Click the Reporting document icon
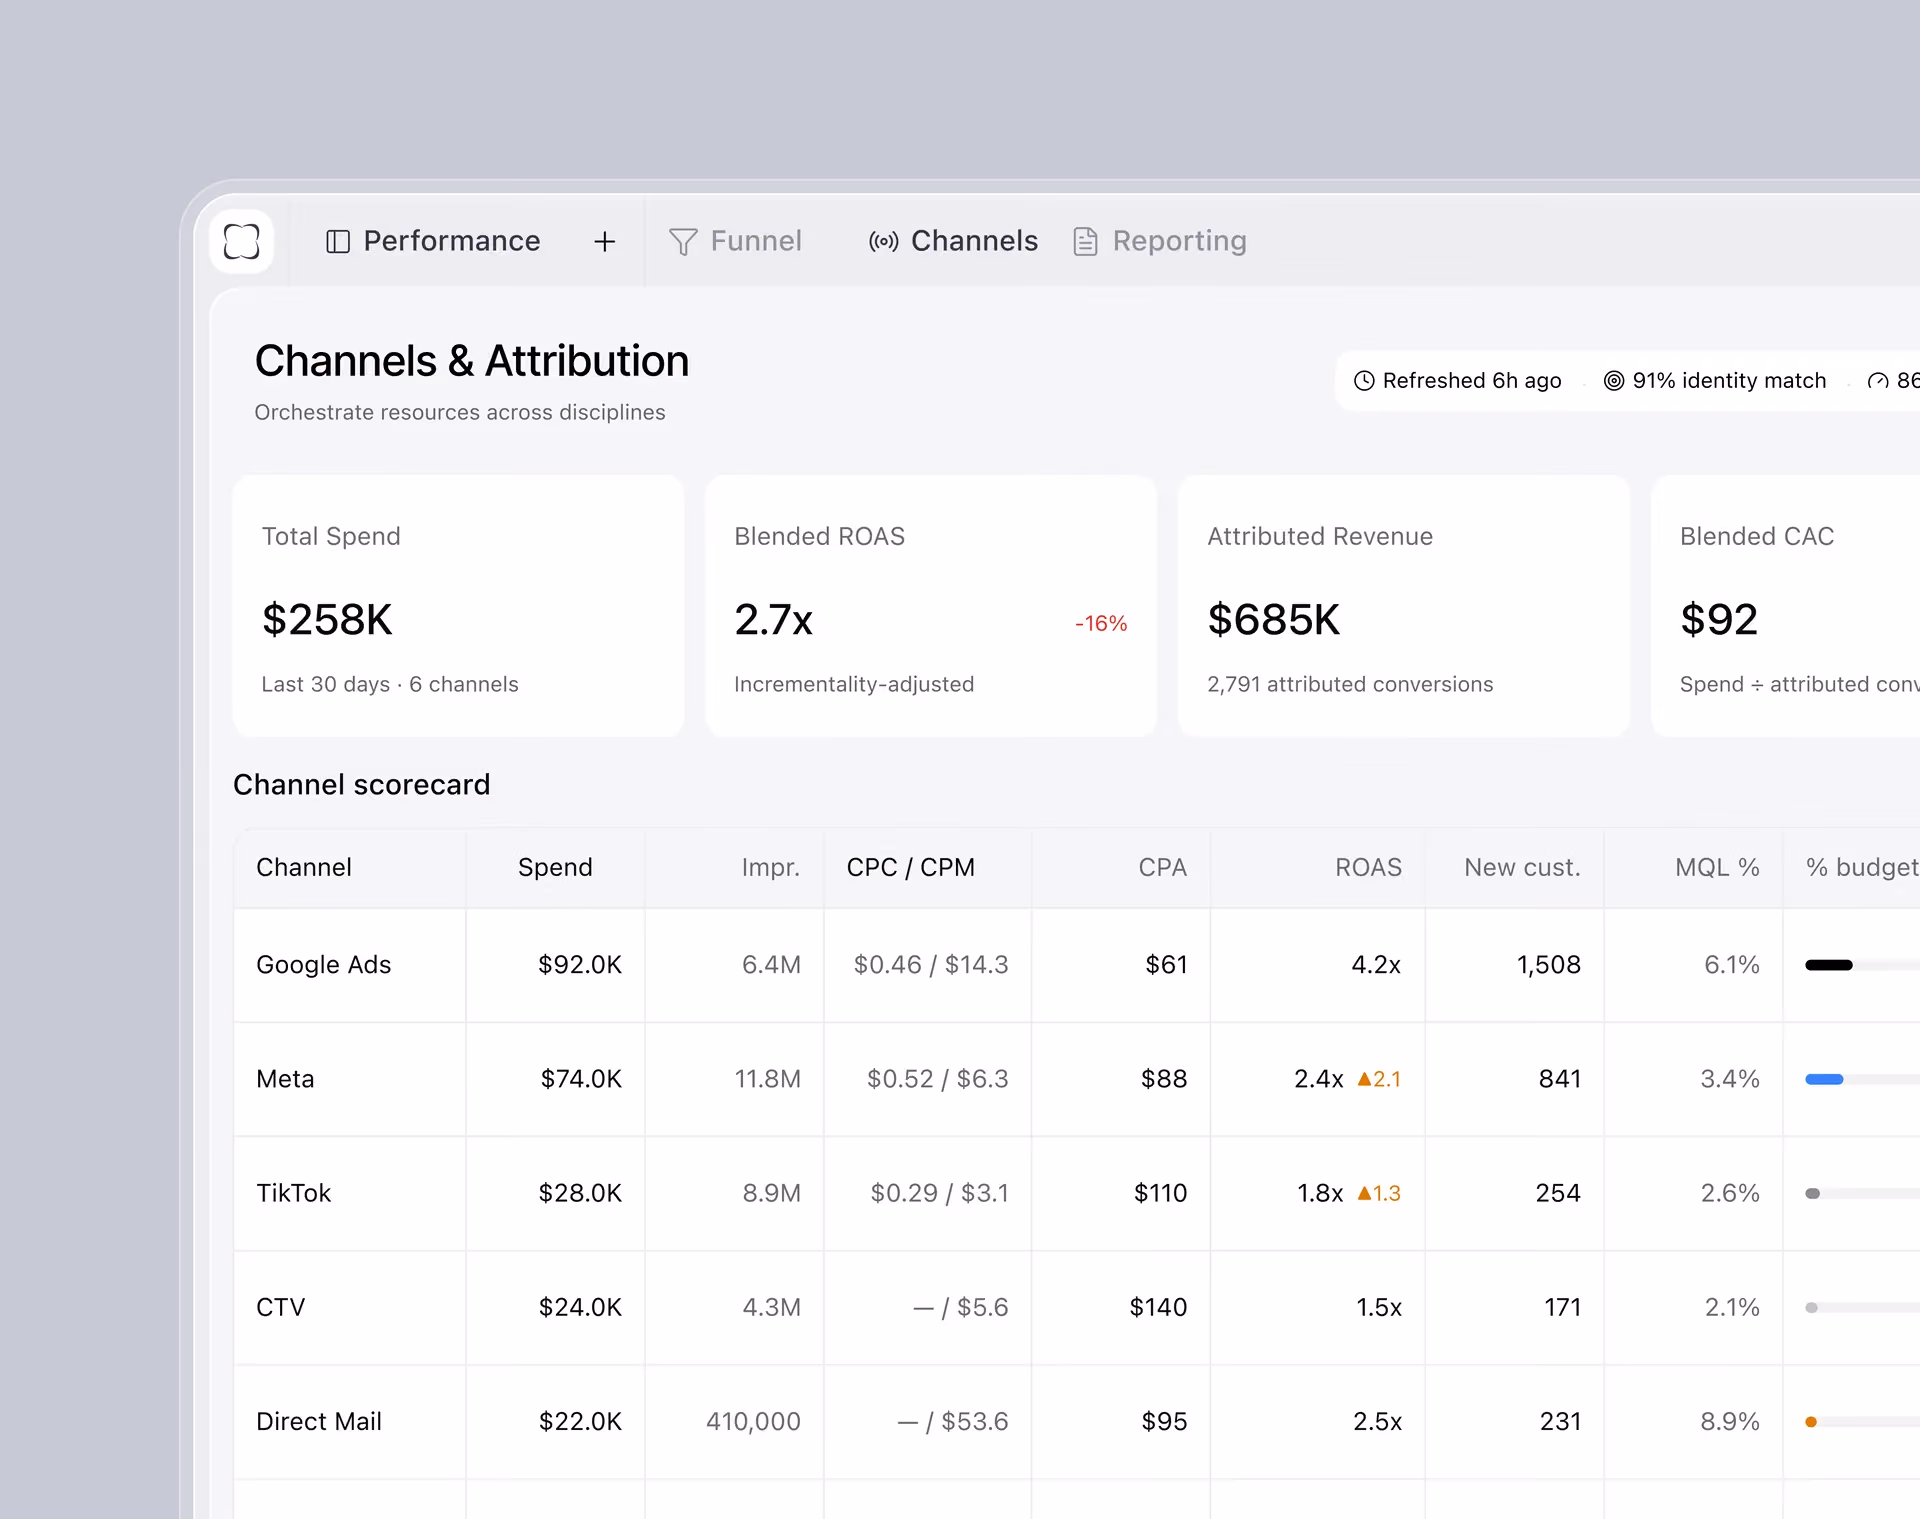Viewport: 1920px width, 1519px height. [x=1085, y=242]
